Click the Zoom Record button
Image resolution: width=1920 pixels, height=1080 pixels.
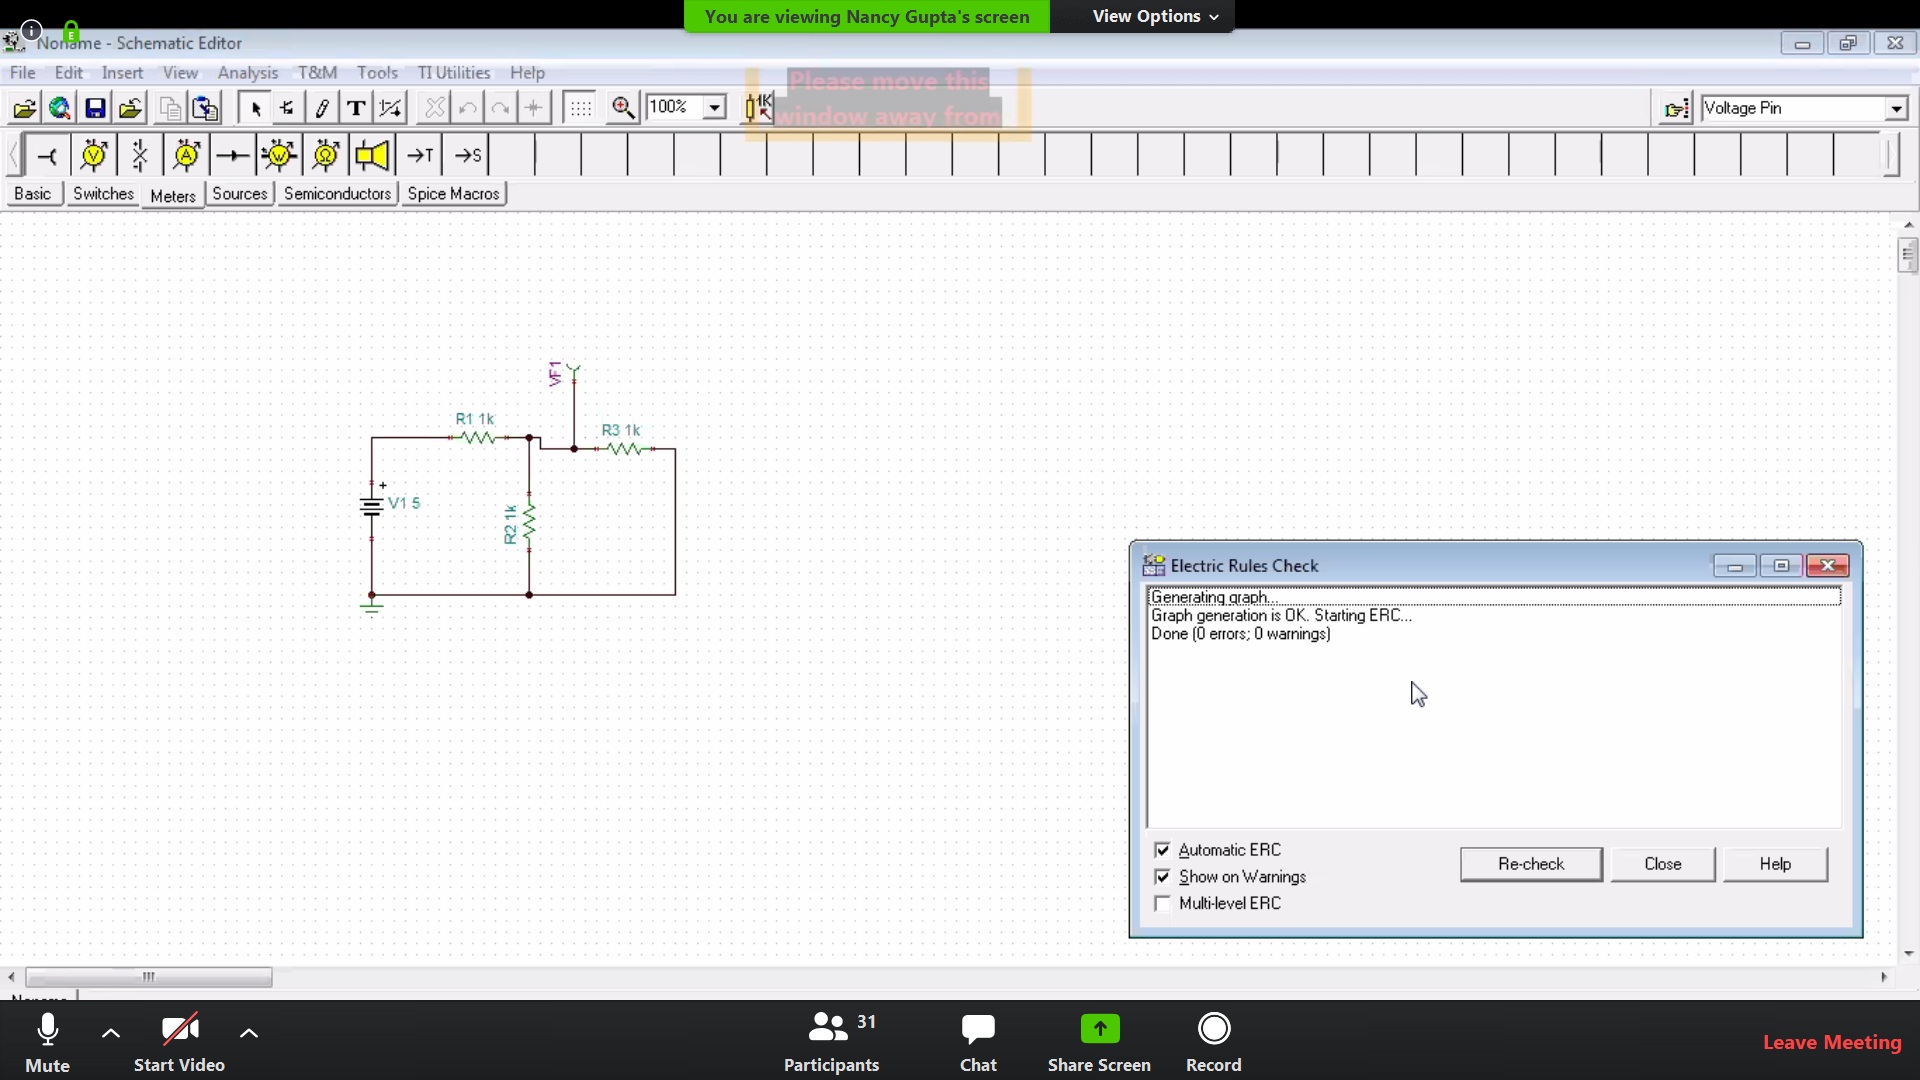[1214, 1042]
